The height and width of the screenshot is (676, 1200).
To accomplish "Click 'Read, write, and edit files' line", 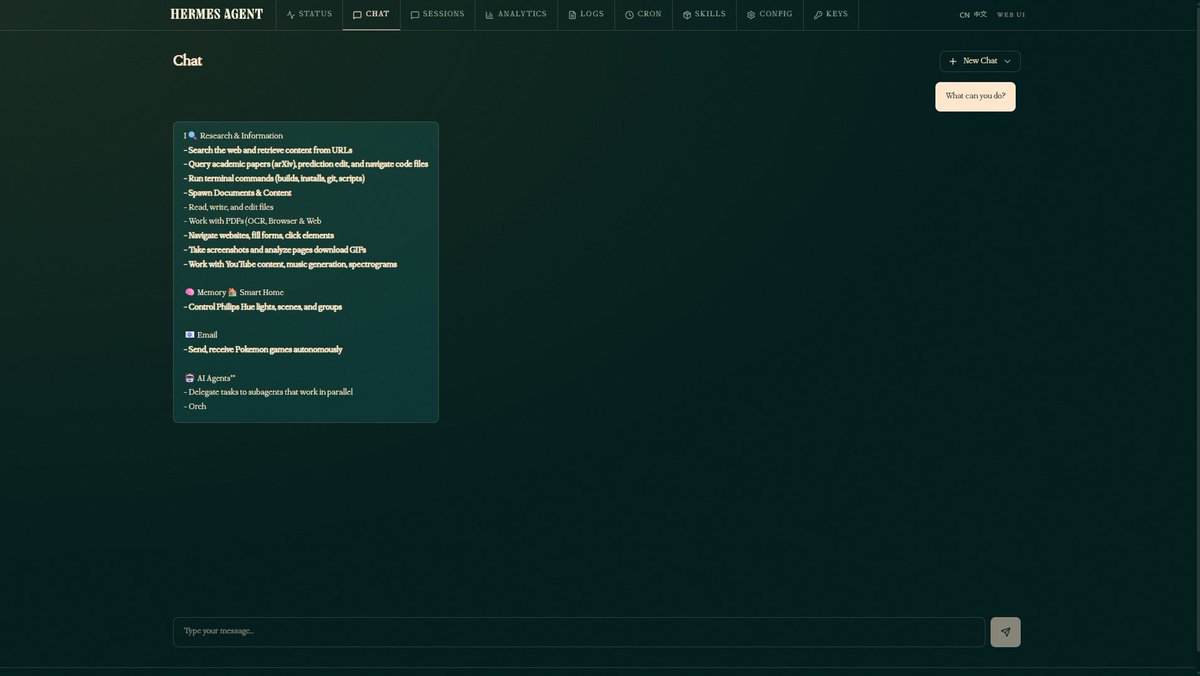I will pyautogui.click(x=229, y=207).
